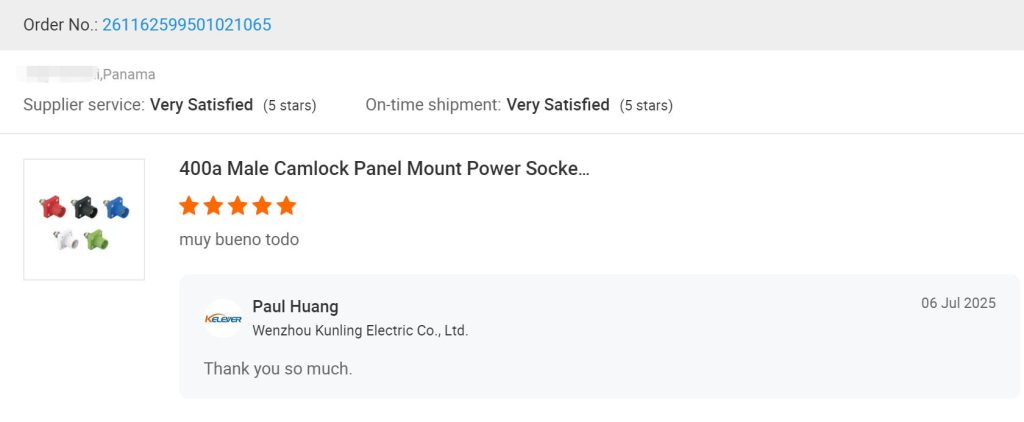Click the third orange rating star

click(x=238, y=206)
